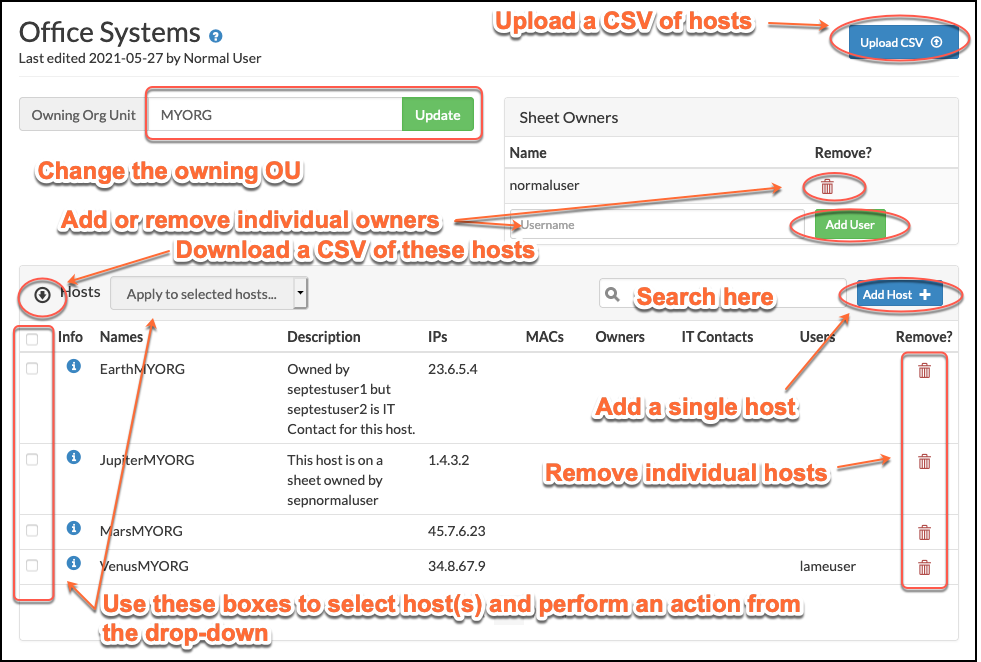Viewport: 981px width, 662px height.
Task: Click the trash icon for normaluser owner
Action: 827,186
